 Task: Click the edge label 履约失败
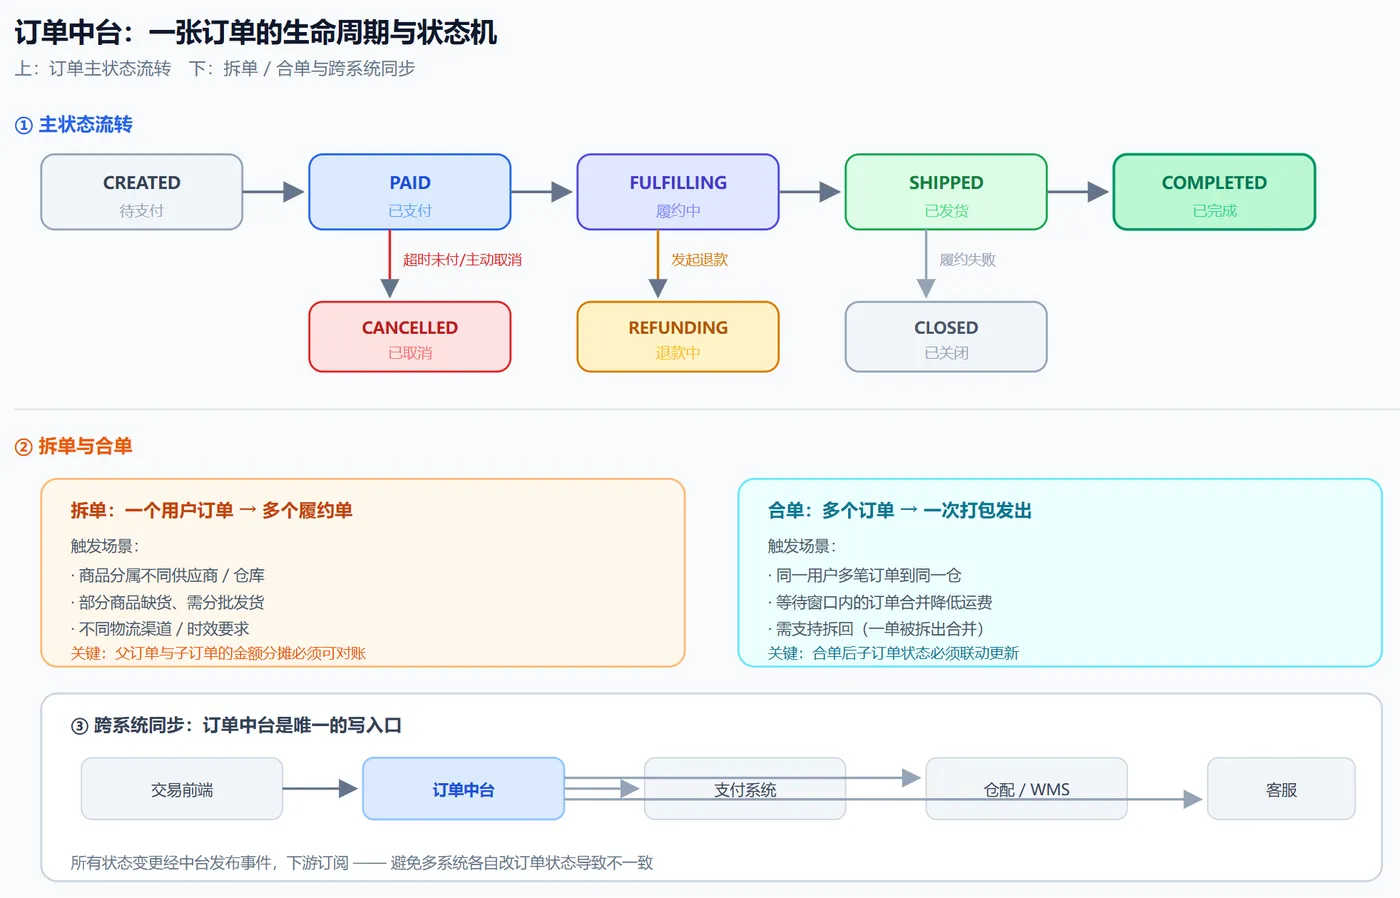[x=967, y=259]
